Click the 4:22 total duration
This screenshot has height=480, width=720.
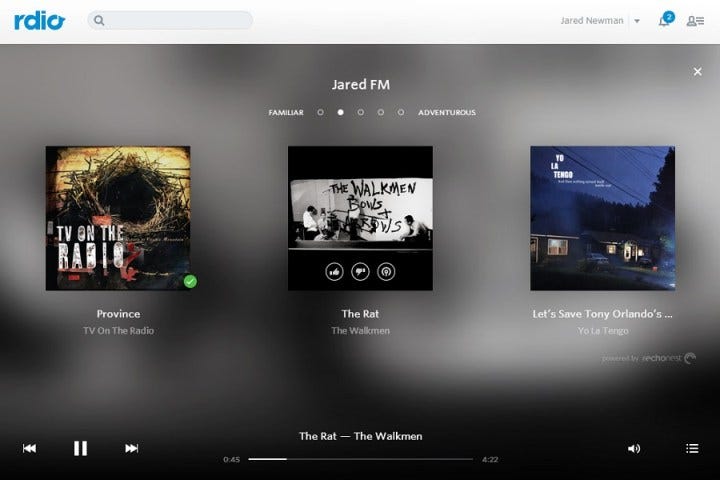(x=490, y=459)
